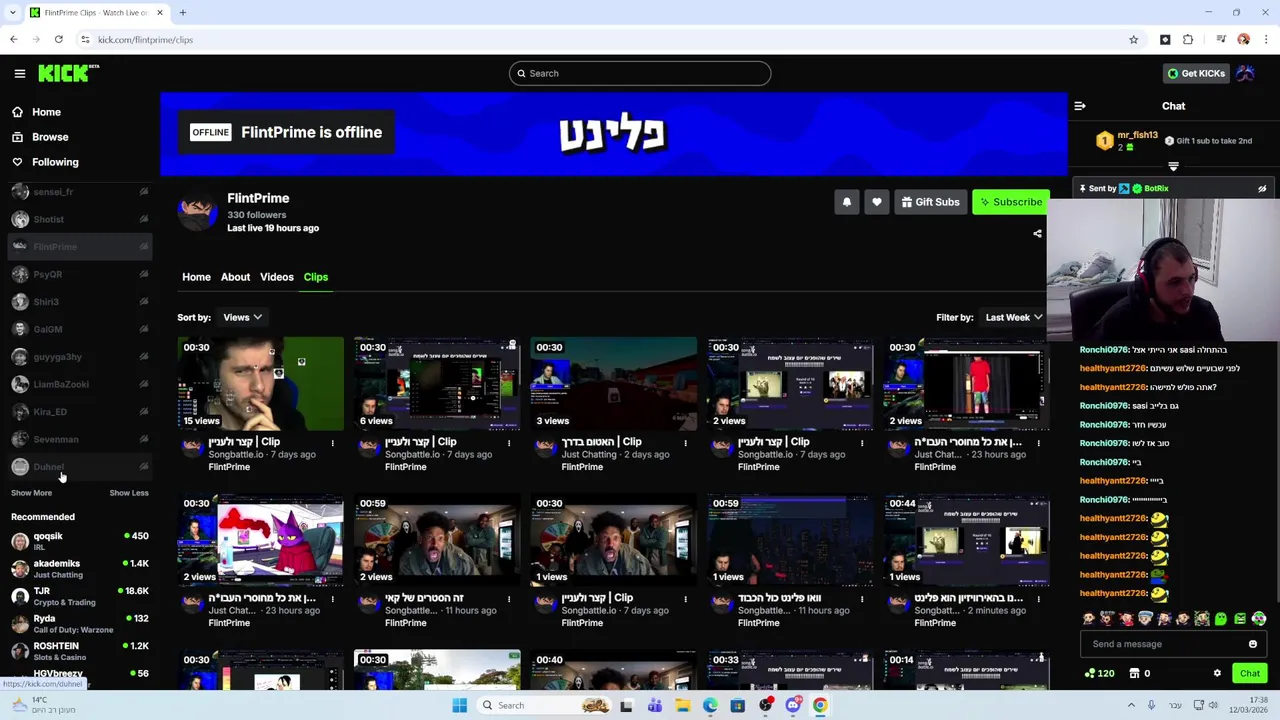Open options for the 15 views clip
Image resolution: width=1280 pixels, height=720 pixels.
point(333,442)
